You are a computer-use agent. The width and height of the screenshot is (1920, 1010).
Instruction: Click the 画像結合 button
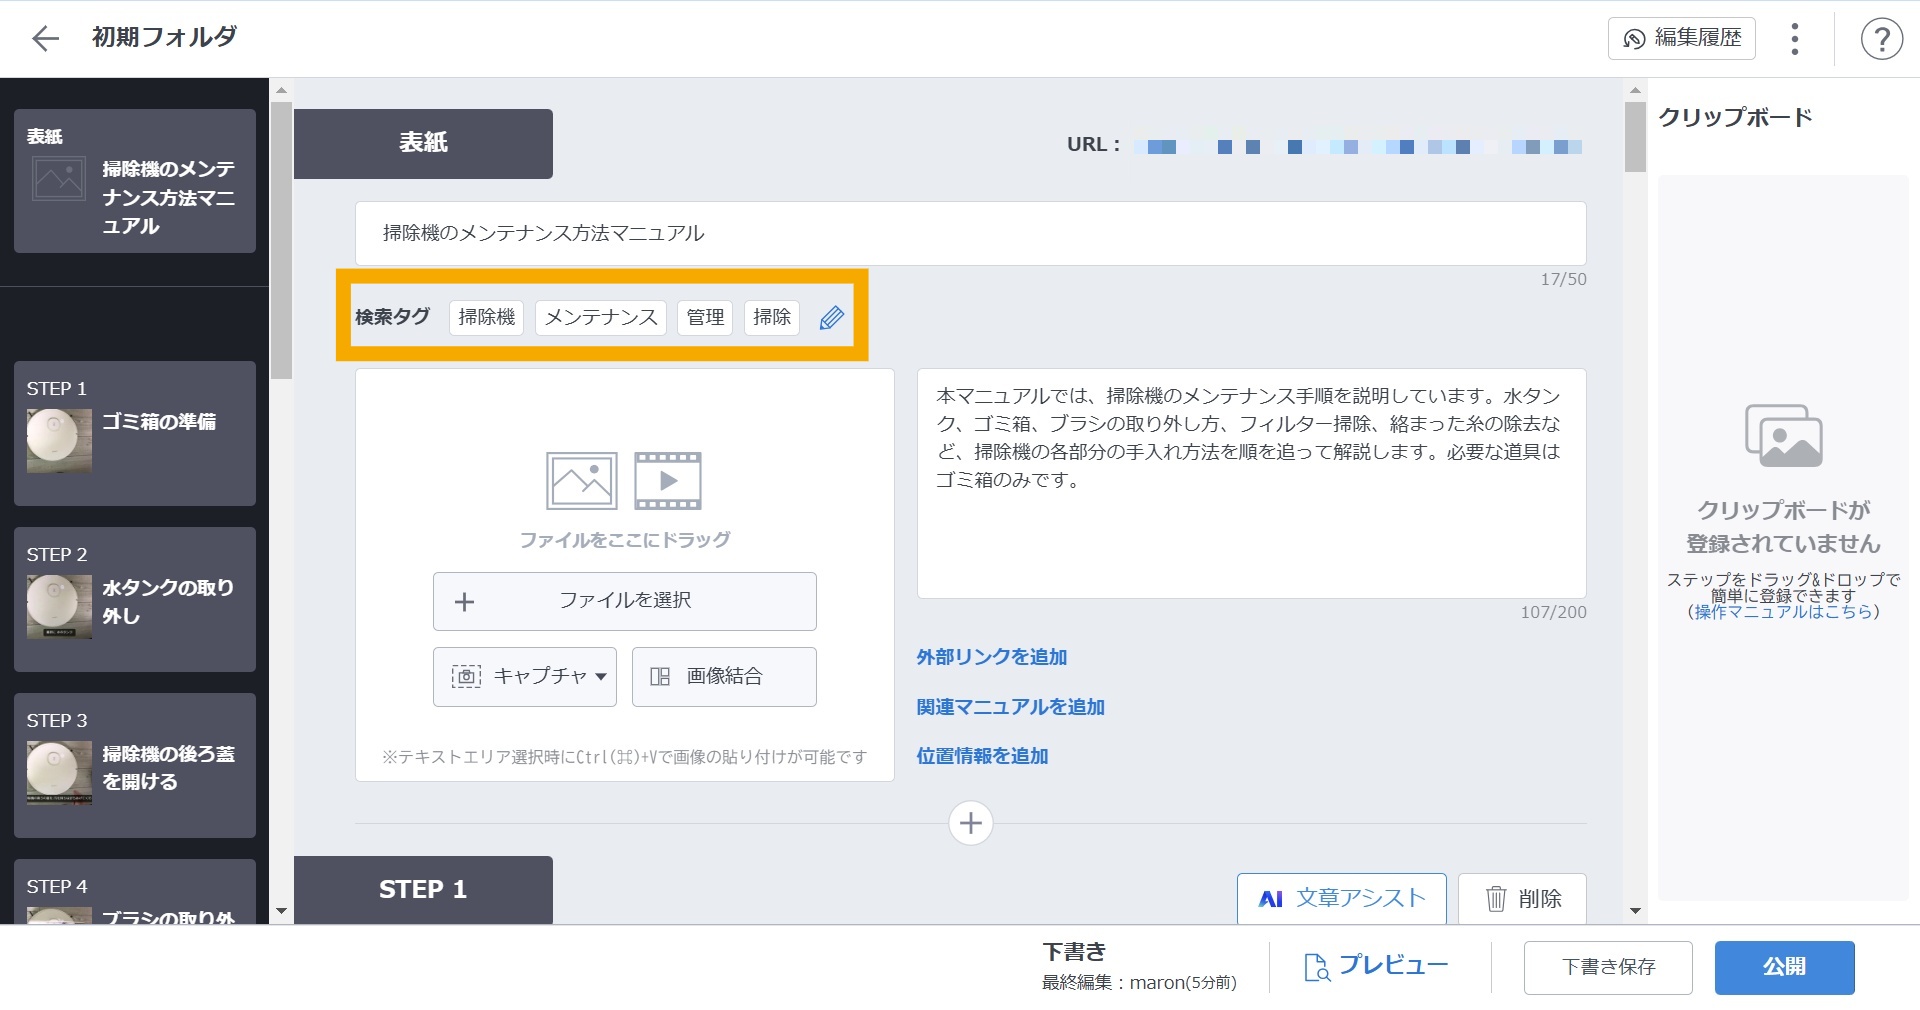[724, 677]
